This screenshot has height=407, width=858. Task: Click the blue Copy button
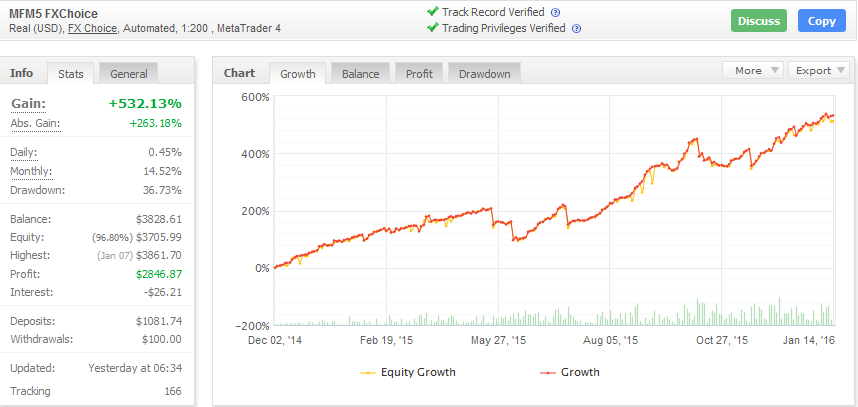click(x=822, y=21)
